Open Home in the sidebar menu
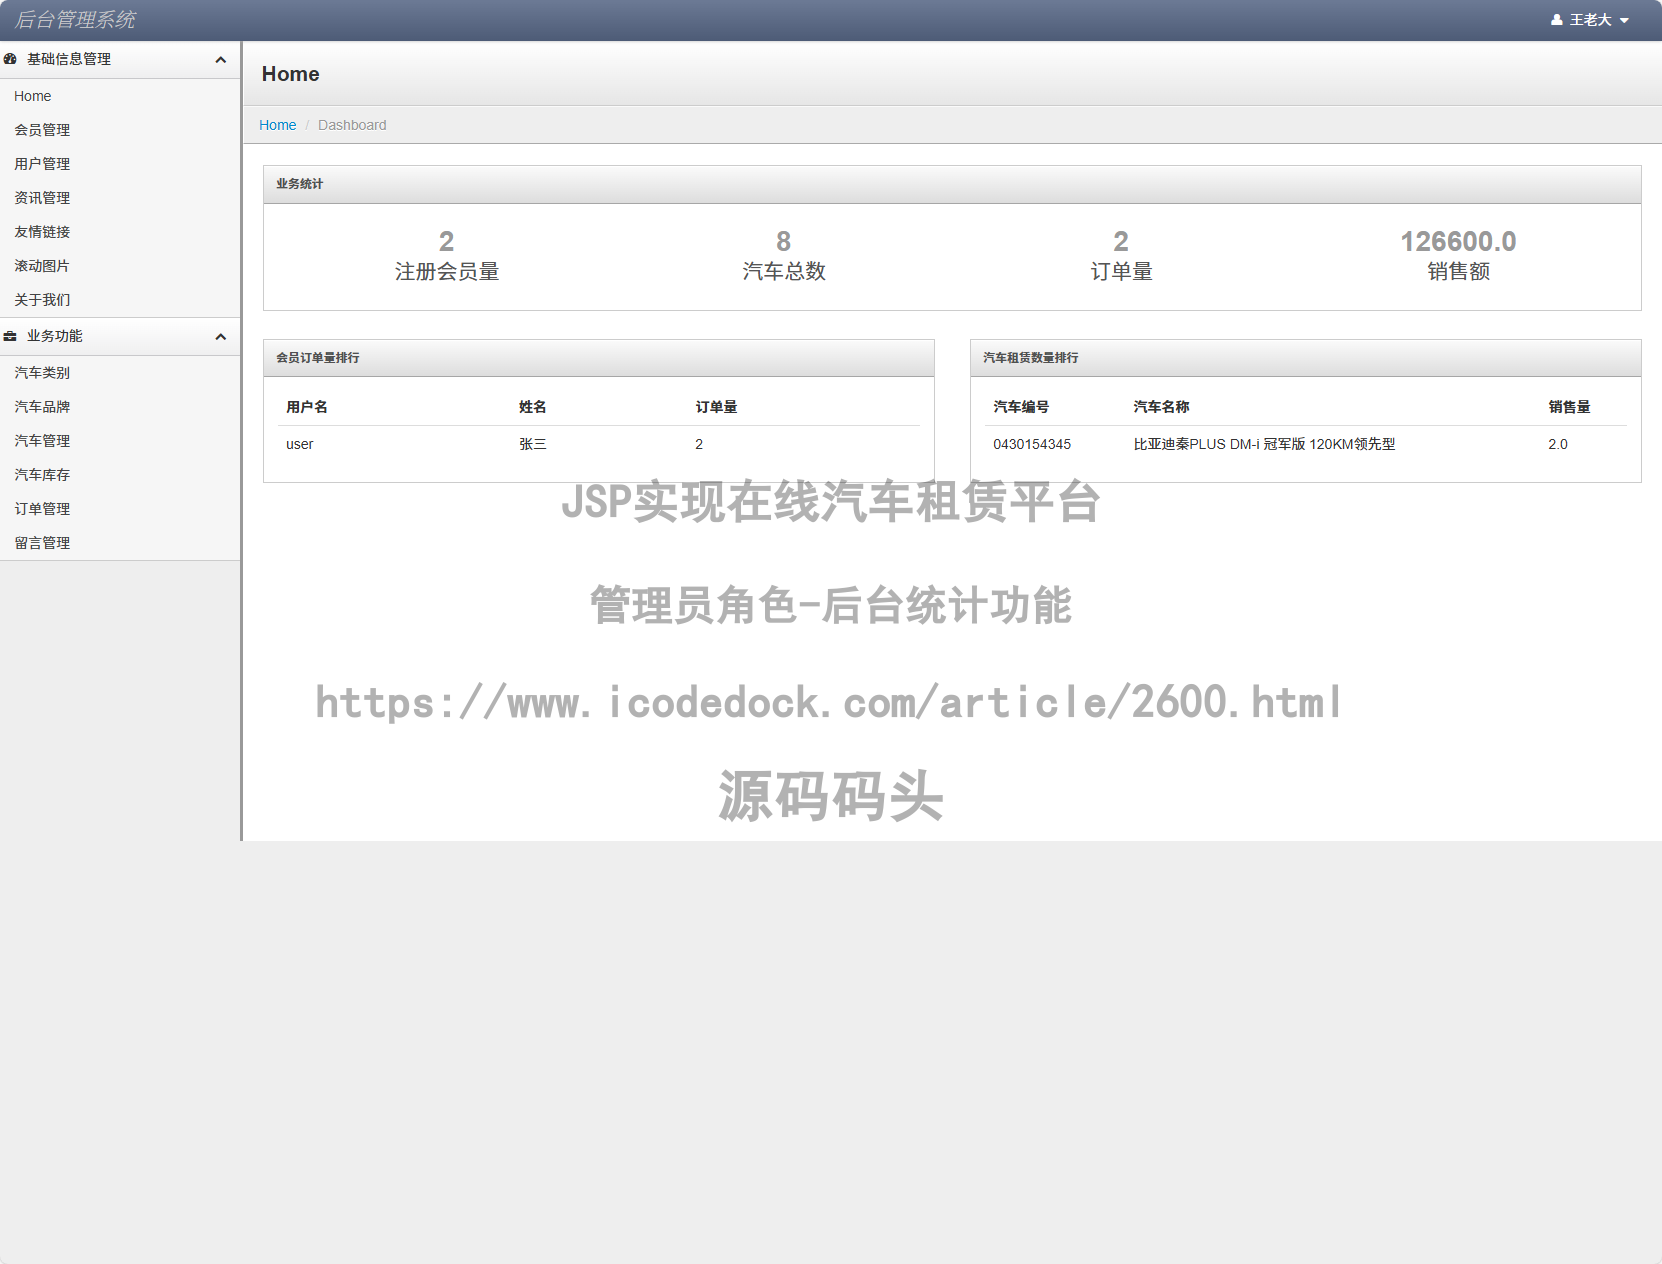 point(32,96)
